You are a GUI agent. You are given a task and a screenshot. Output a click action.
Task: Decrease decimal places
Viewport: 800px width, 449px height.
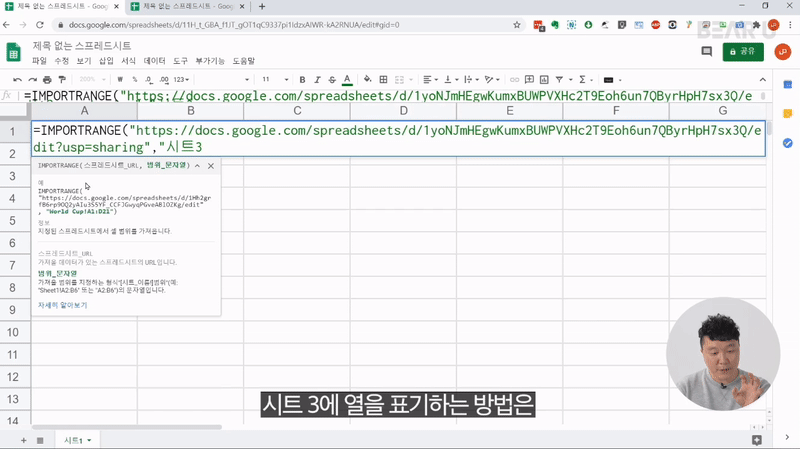pos(148,80)
